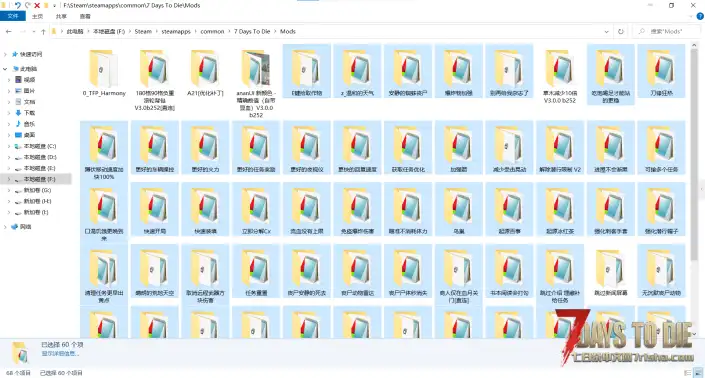Expand the 新加卷 (G:) node arrow
This screenshot has width=705, height=378.
click(x=9, y=190)
